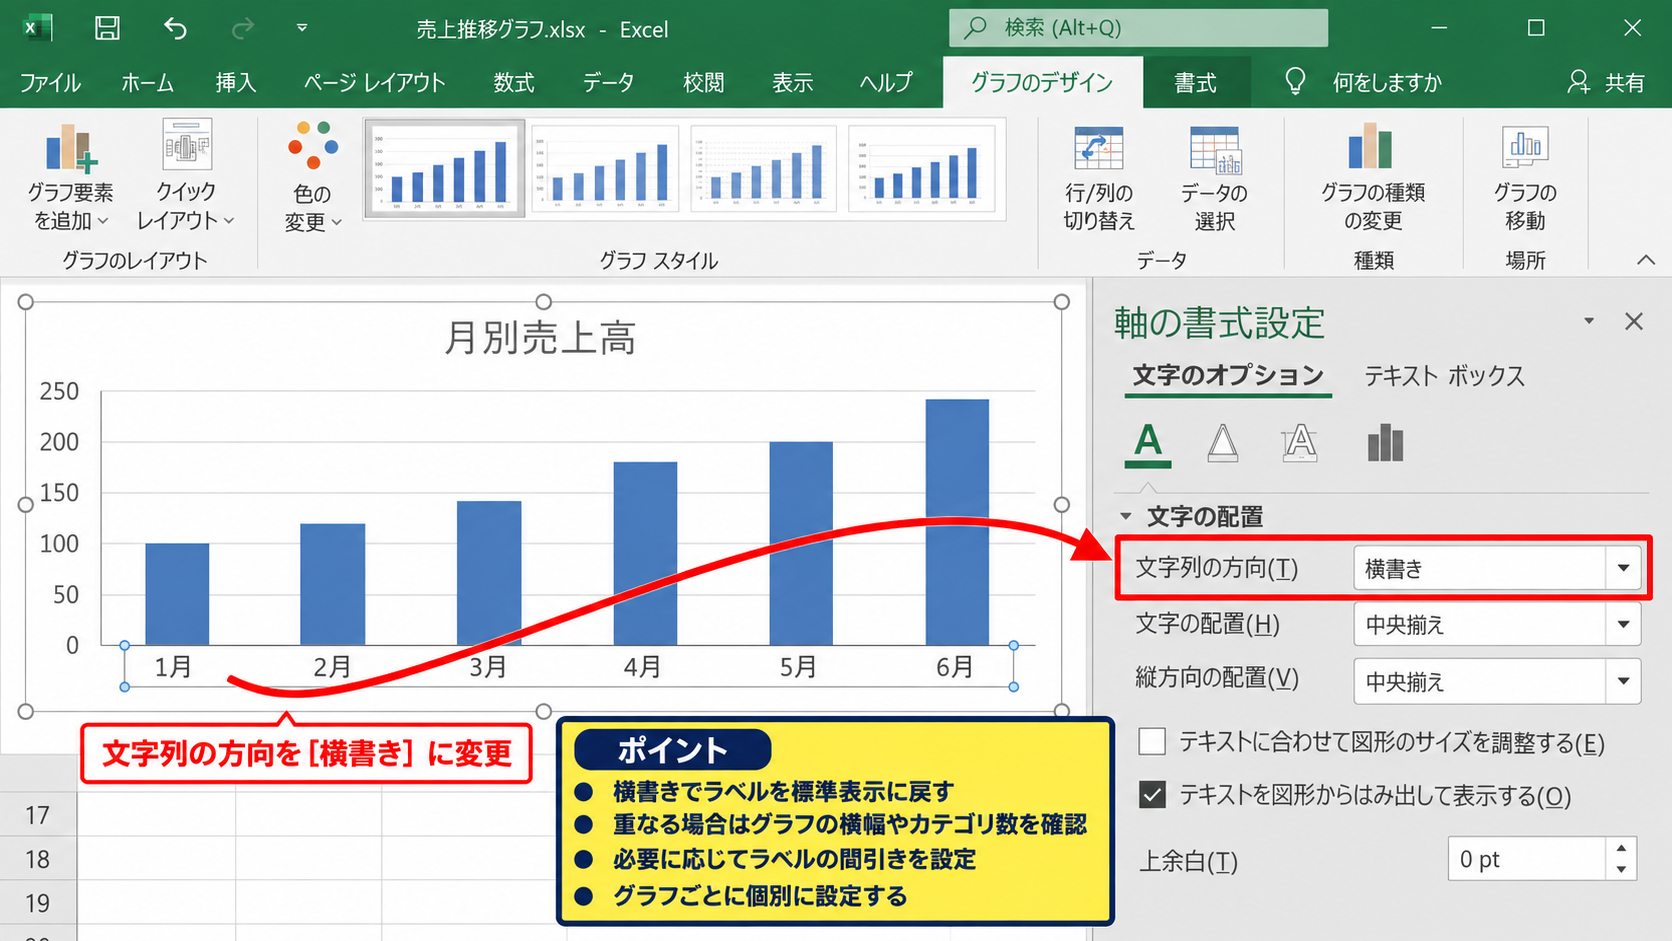Increase 上余白 with the up arrow
The image size is (1672, 941).
(1622, 848)
